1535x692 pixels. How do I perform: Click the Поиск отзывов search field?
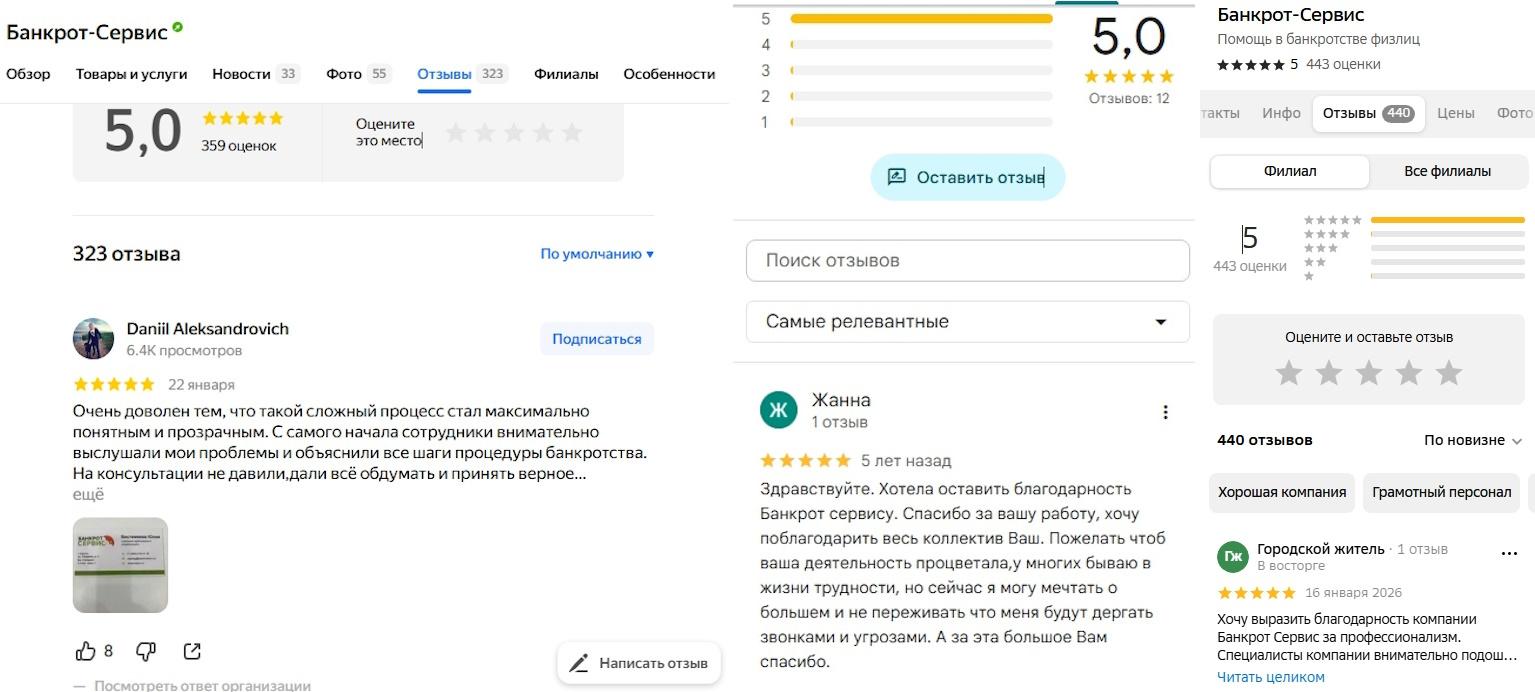968,261
